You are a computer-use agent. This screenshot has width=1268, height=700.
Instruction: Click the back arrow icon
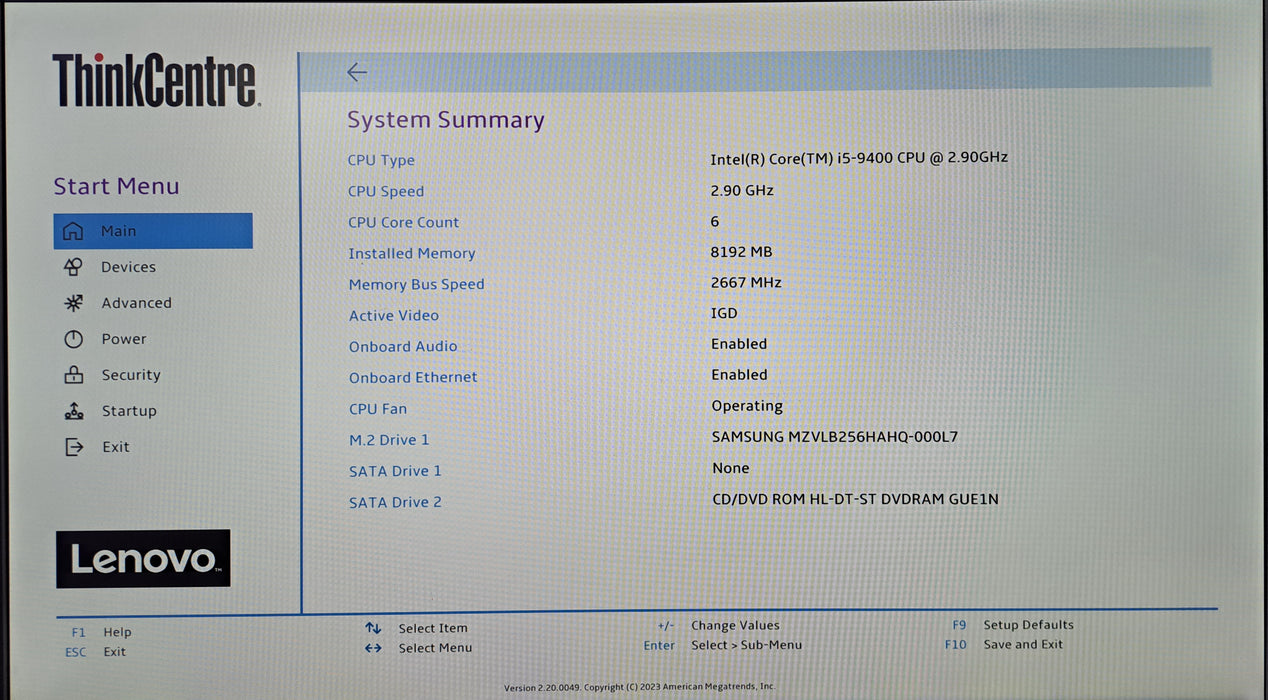(x=357, y=72)
